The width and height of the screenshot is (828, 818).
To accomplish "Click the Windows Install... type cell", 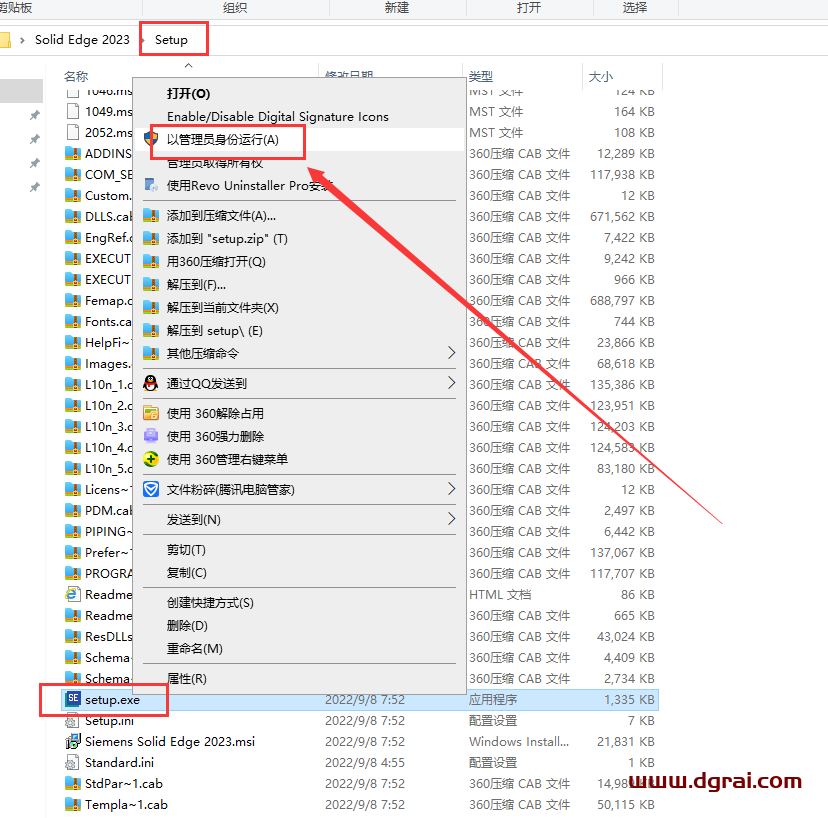I will 519,741.
